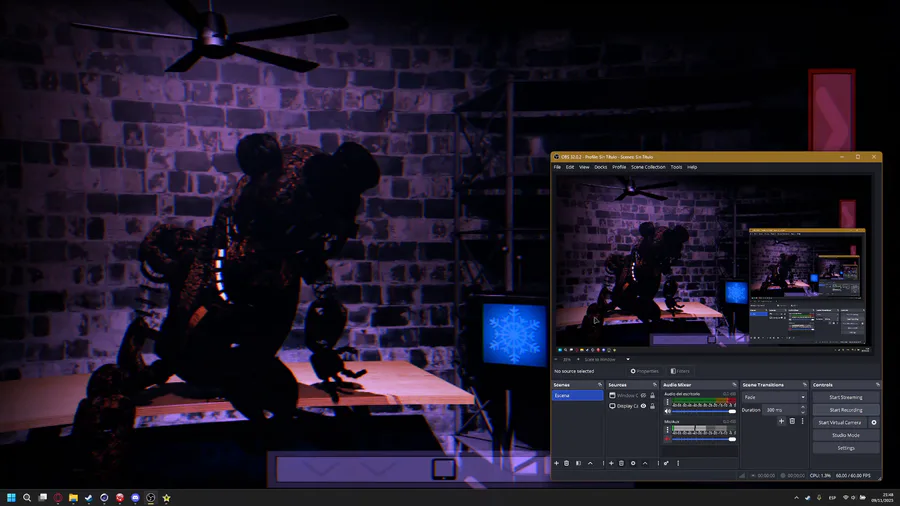
Task: Undock the Audio Mixer panel with its header icon
Action: (734, 385)
